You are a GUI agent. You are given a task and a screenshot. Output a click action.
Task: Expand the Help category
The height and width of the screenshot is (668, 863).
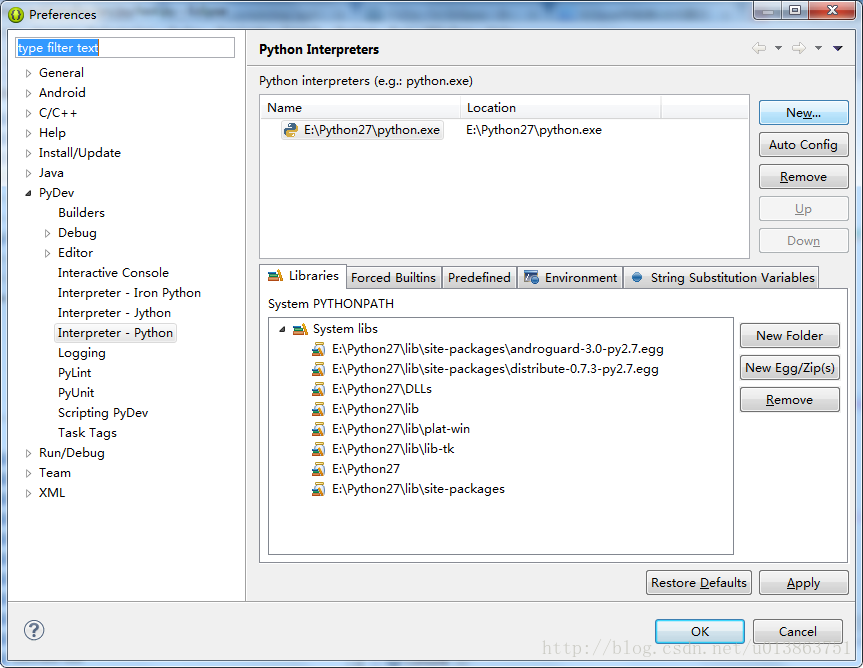tap(28, 133)
